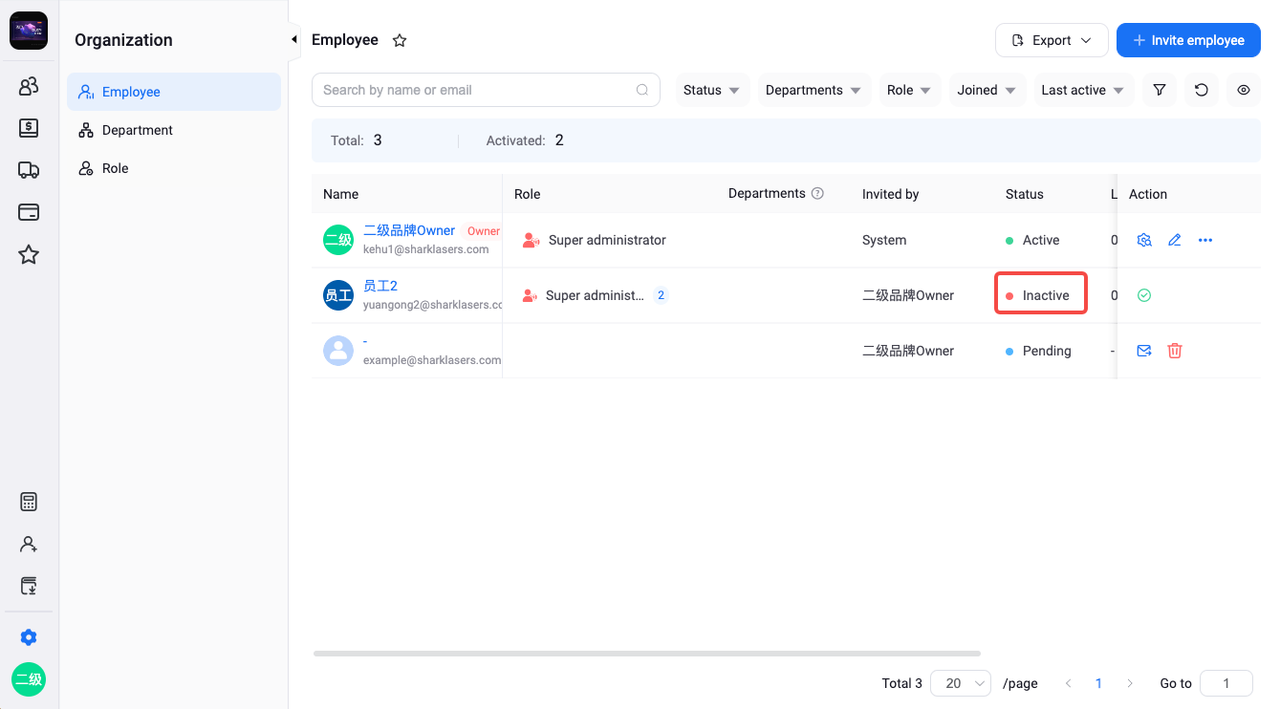Click the Name column header
The width and height of the screenshot is (1280, 709).
[x=340, y=194]
